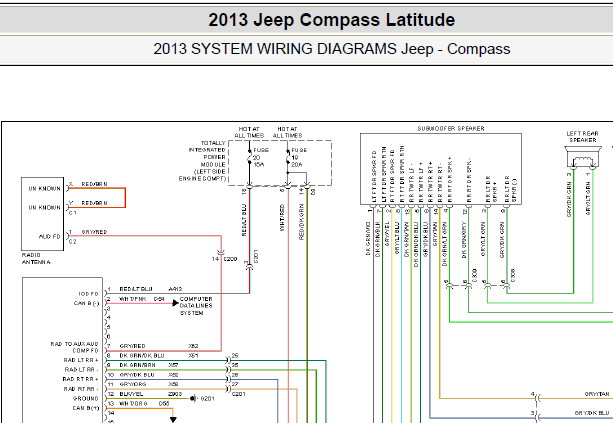Click the "C1" connector label on Radio Antenna
Image resolution: width=613 pixels, height=423 pixels.
coord(73,213)
